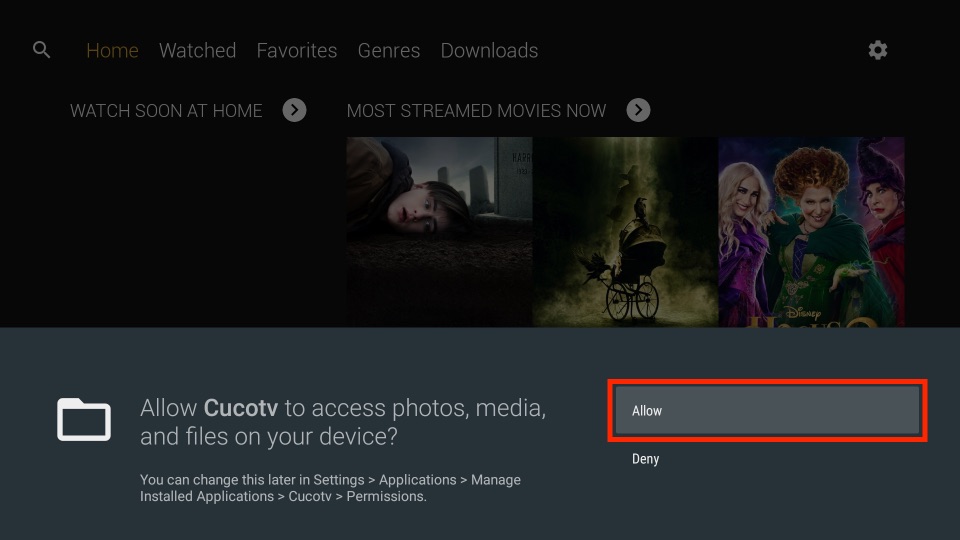Open search with the magnifier icon
Screen dimensions: 960x540
coord(42,50)
